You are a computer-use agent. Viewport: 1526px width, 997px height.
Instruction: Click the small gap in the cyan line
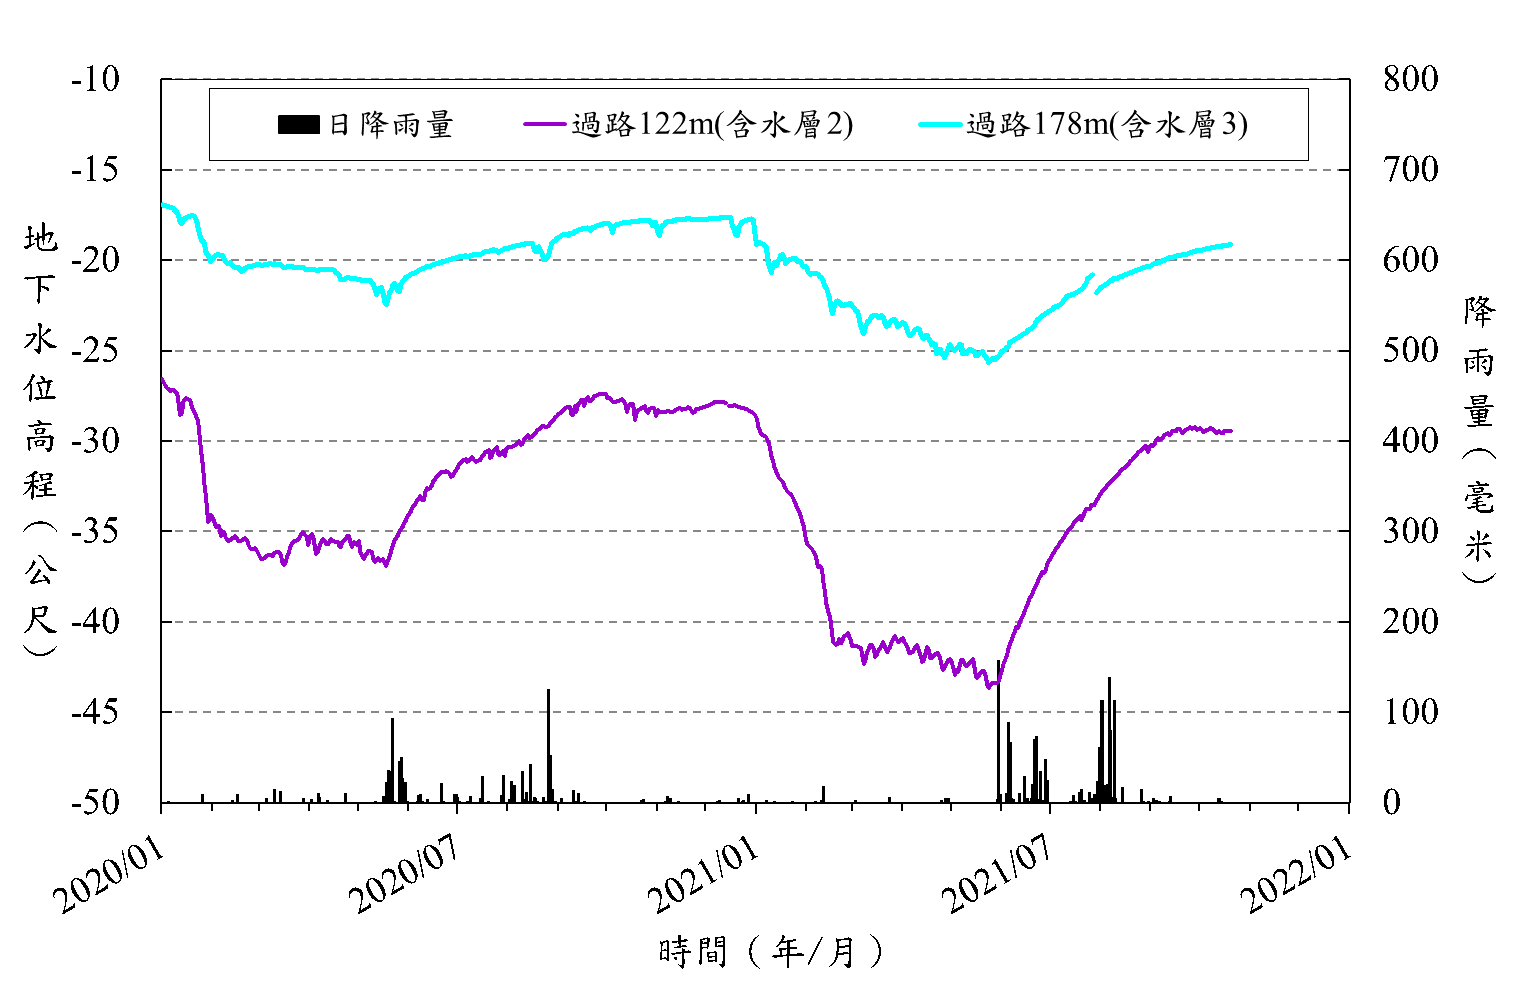[1095, 283]
